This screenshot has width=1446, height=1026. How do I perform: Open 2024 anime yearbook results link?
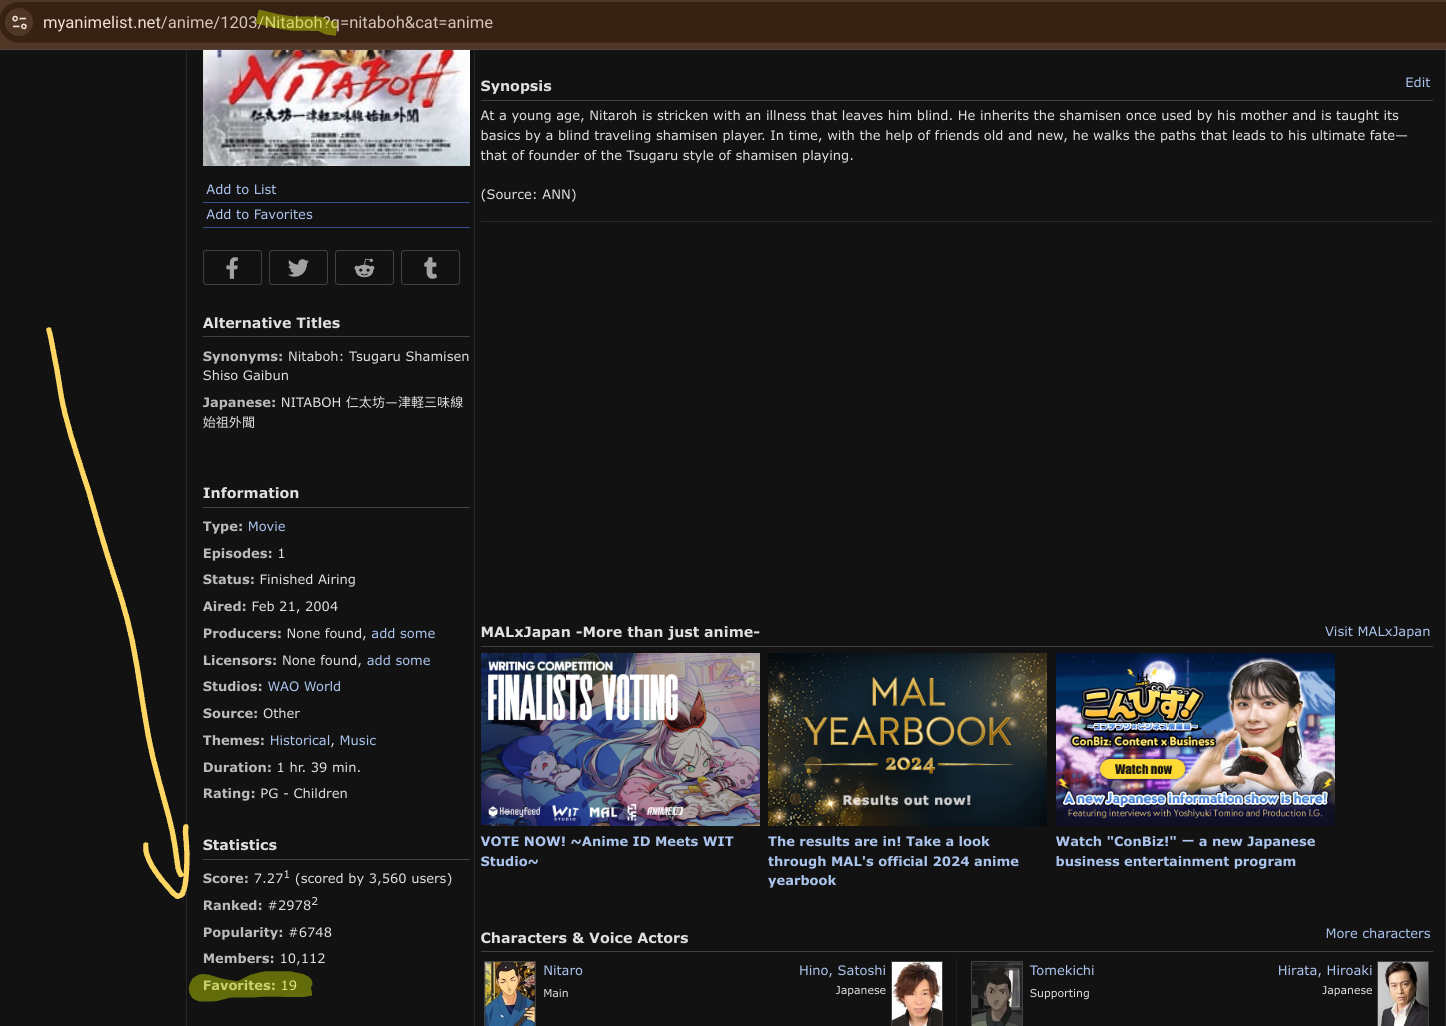(x=893, y=861)
